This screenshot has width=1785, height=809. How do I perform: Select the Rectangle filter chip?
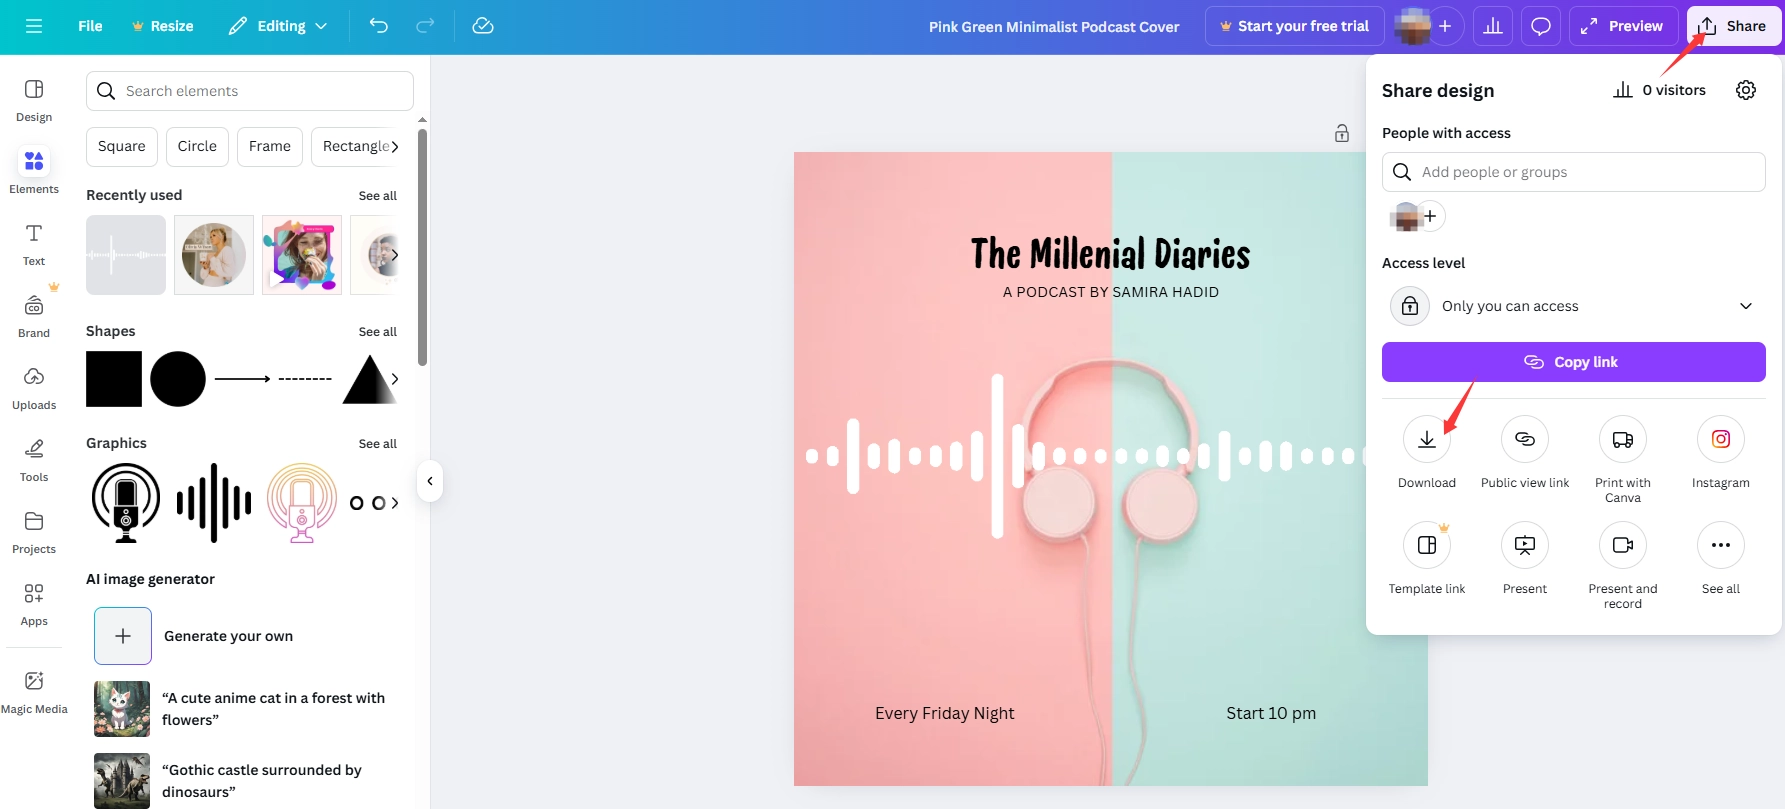pyautogui.click(x=355, y=146)
